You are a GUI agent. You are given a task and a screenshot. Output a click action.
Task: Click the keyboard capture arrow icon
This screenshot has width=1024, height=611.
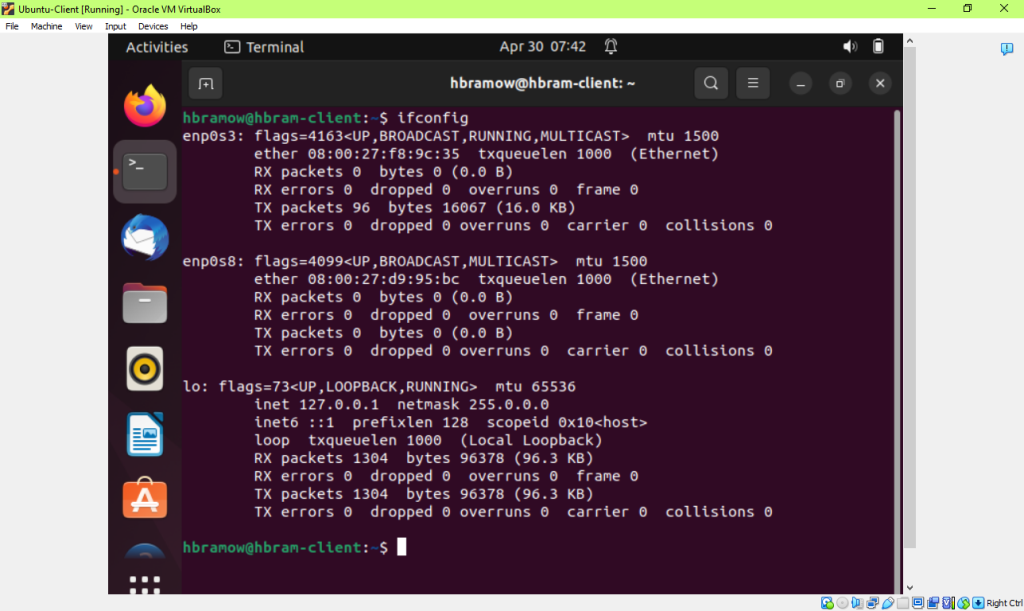[978, 603]
